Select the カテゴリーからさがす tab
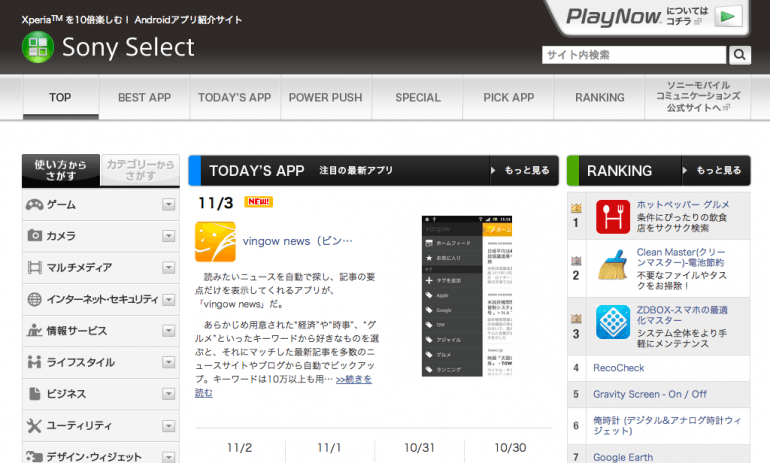Viewport: 770px width, 463px height. 140,170
